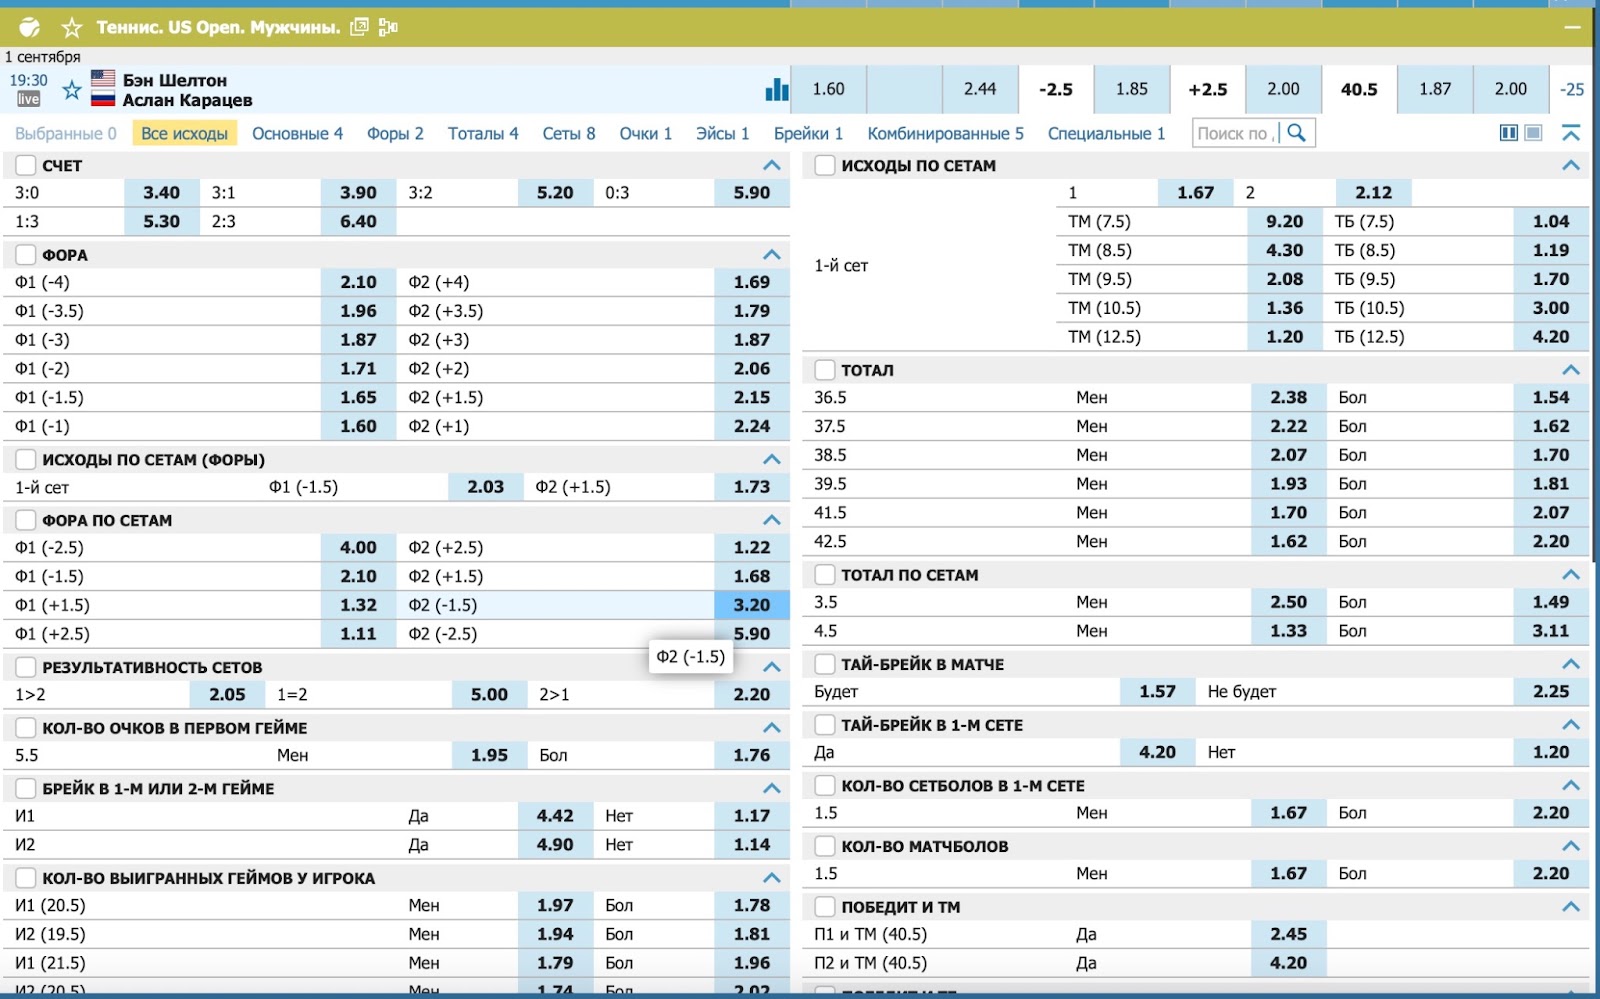
Task: Tick the ИСХОДЫ ПО СЕТАМ checkbox on right
Action: point(825,165)
